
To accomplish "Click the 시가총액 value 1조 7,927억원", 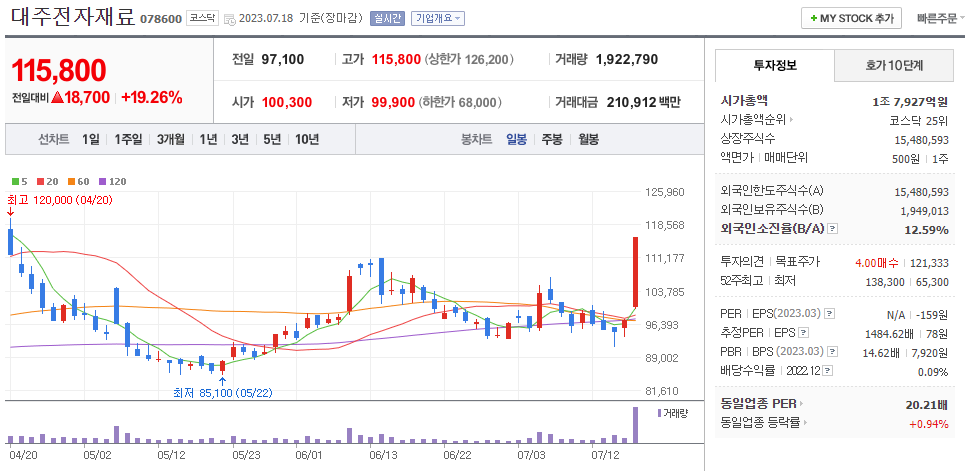I will pyautogui.click(x=908, y=102).
